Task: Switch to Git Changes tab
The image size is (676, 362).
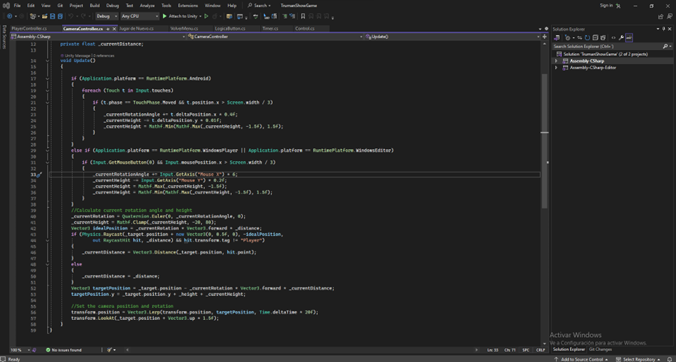Action: click(600, 350)
